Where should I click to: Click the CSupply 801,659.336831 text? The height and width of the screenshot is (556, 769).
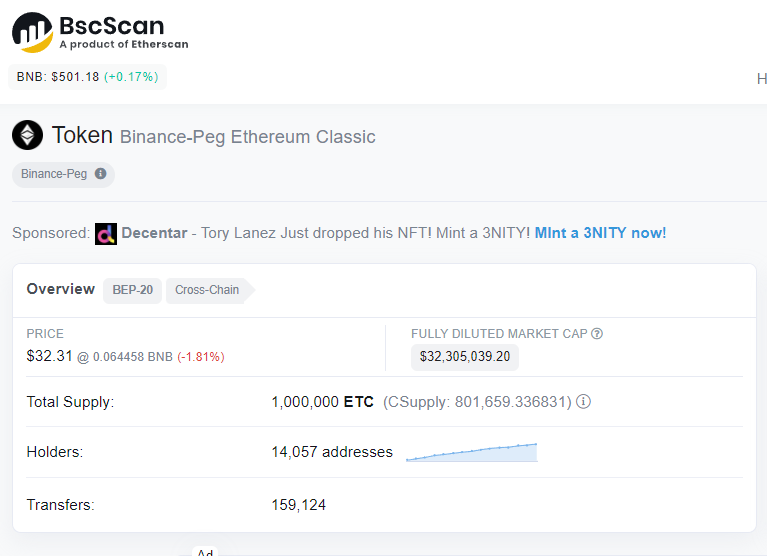point(477,402)
